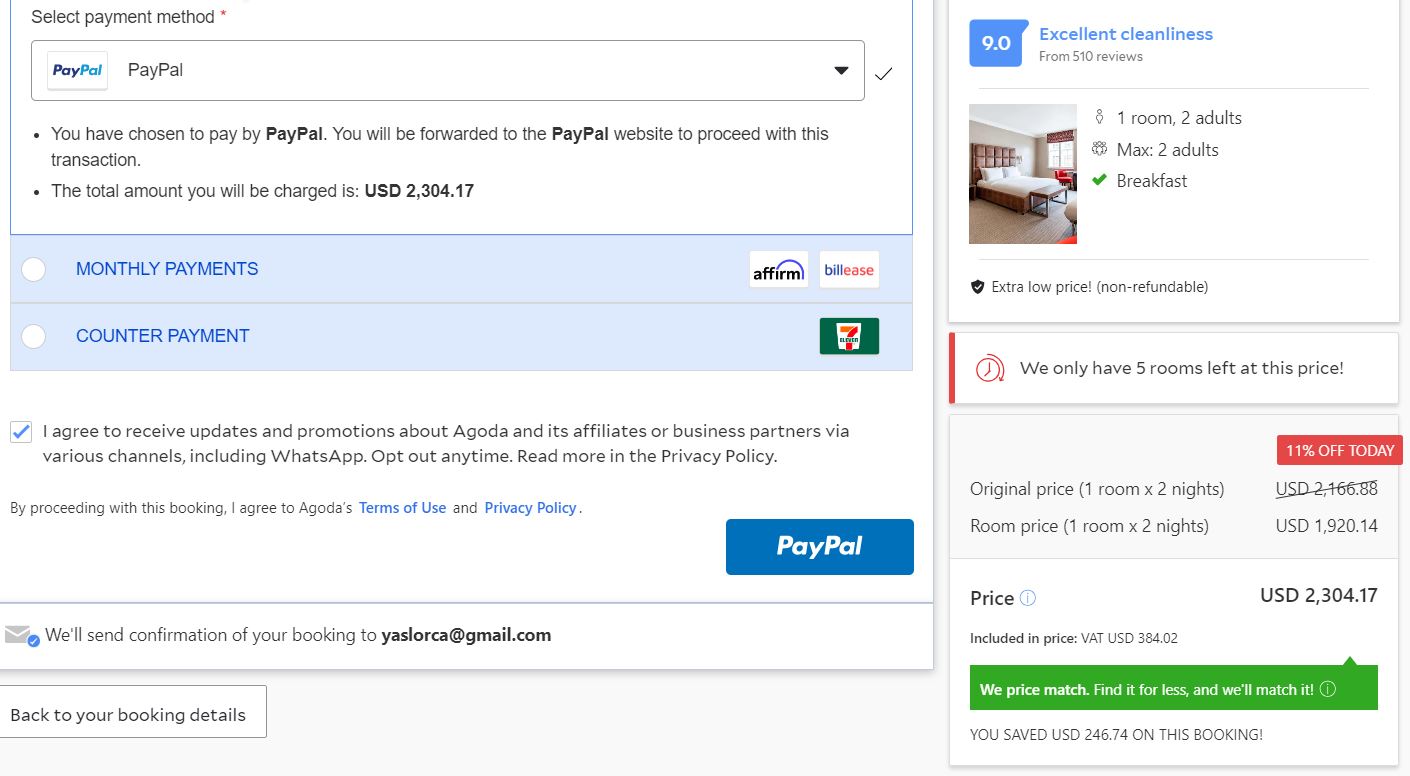Click the email confirmation envelope icon
This screenshot has height=776, width=1410.
[20, 635]
